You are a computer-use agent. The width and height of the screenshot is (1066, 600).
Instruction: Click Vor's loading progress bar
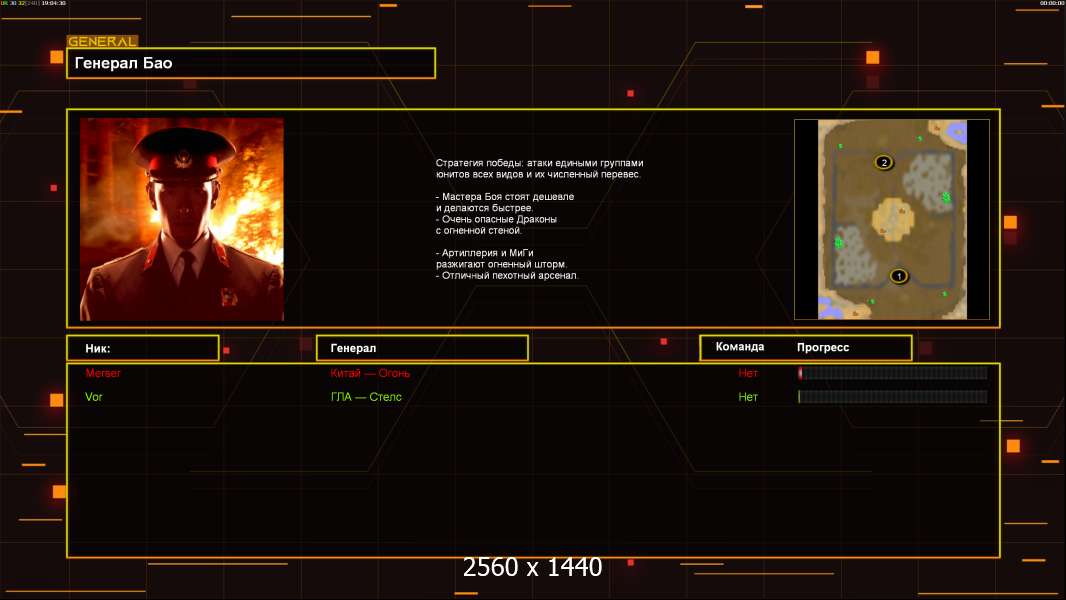893,396
